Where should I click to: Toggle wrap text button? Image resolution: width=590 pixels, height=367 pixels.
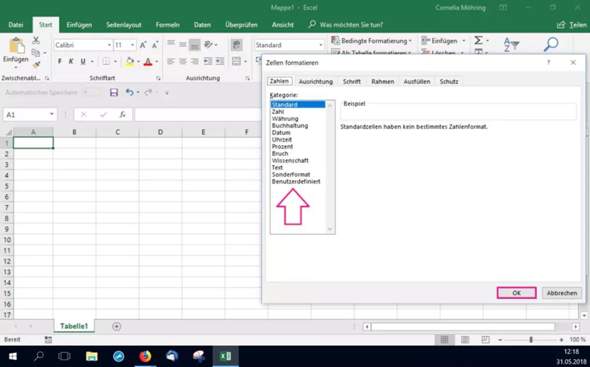236,45
